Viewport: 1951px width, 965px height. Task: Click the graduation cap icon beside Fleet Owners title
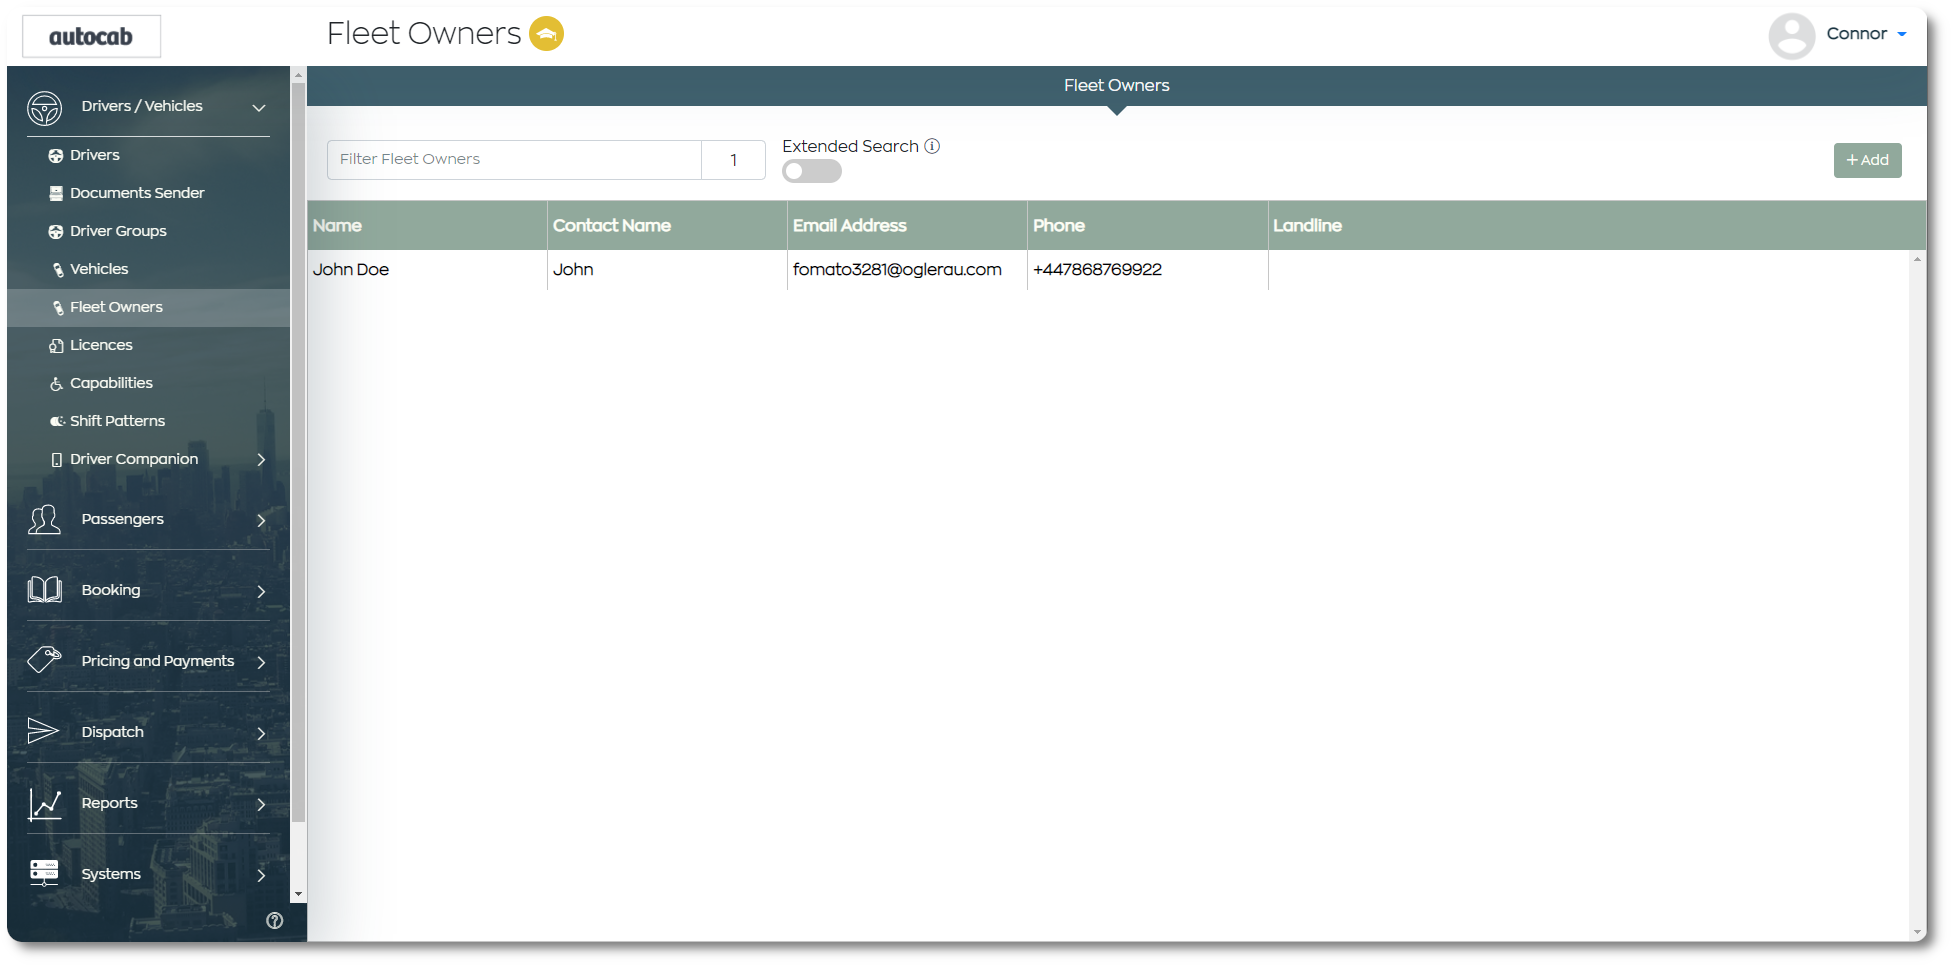pos(546,34)
